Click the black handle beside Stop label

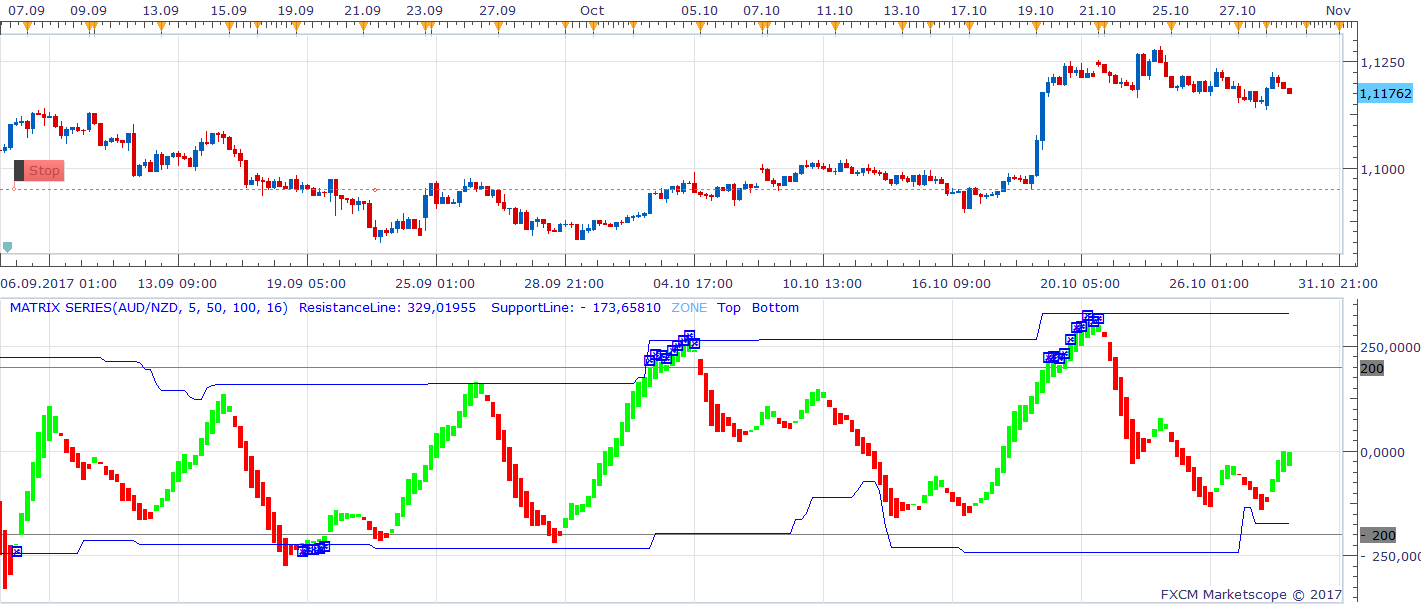[19, 171]
